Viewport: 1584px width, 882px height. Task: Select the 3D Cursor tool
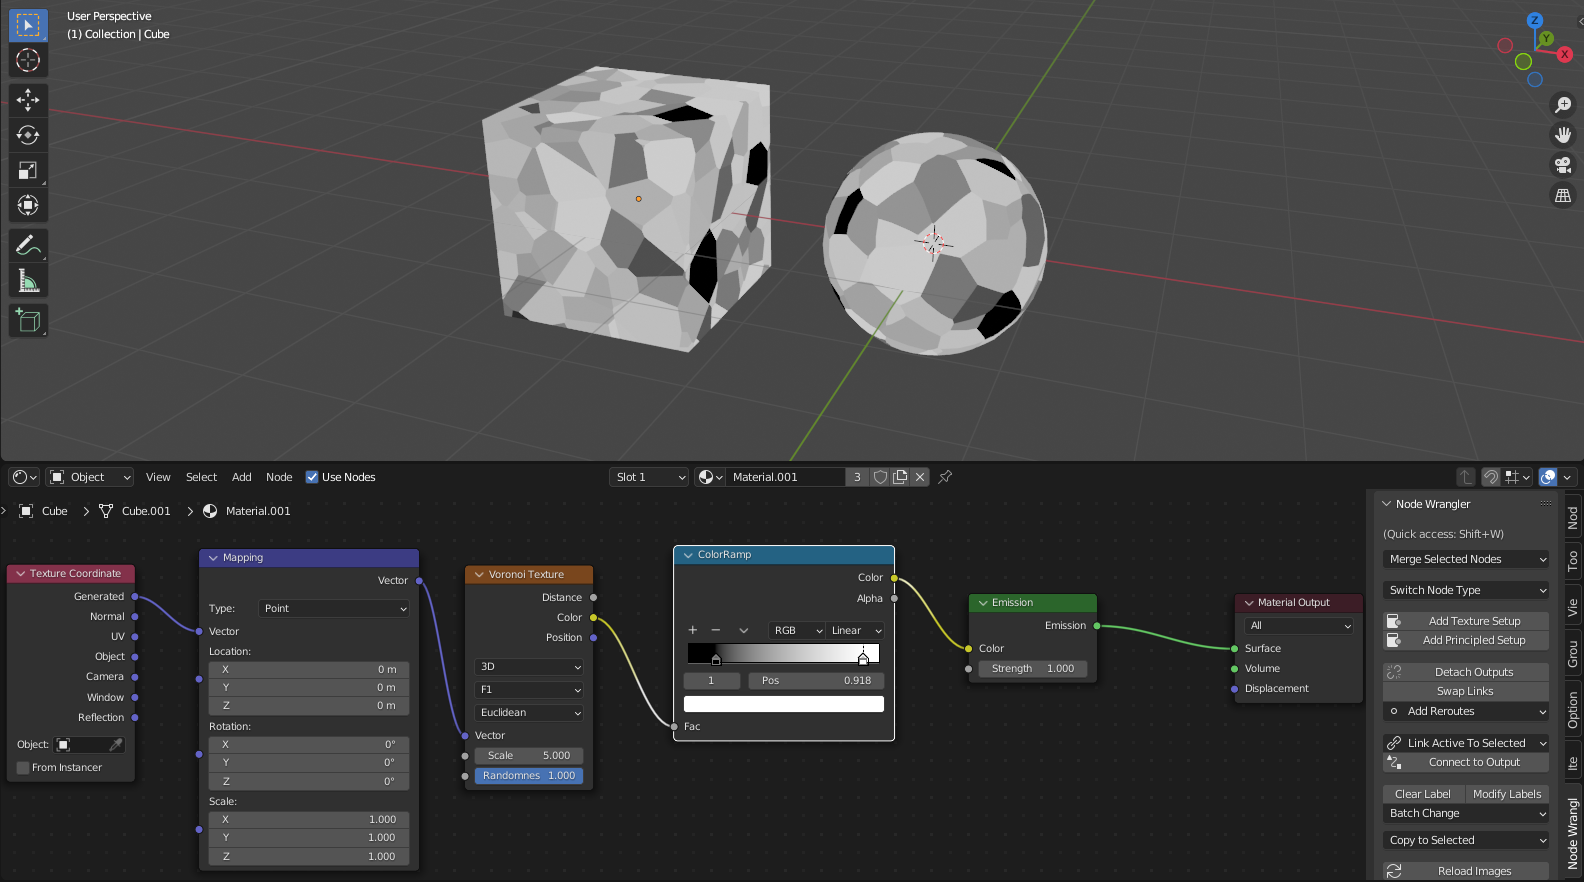pos(28,60)
